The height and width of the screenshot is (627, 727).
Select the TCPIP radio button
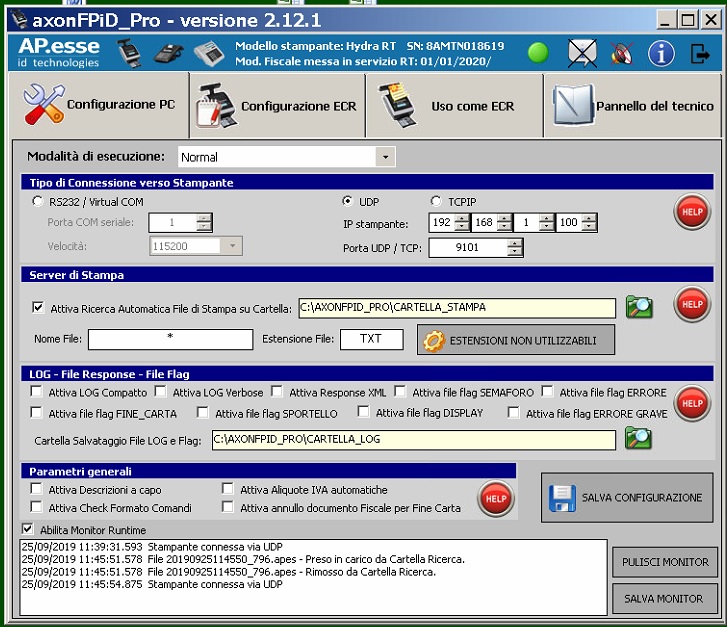(x=435, y=201)
